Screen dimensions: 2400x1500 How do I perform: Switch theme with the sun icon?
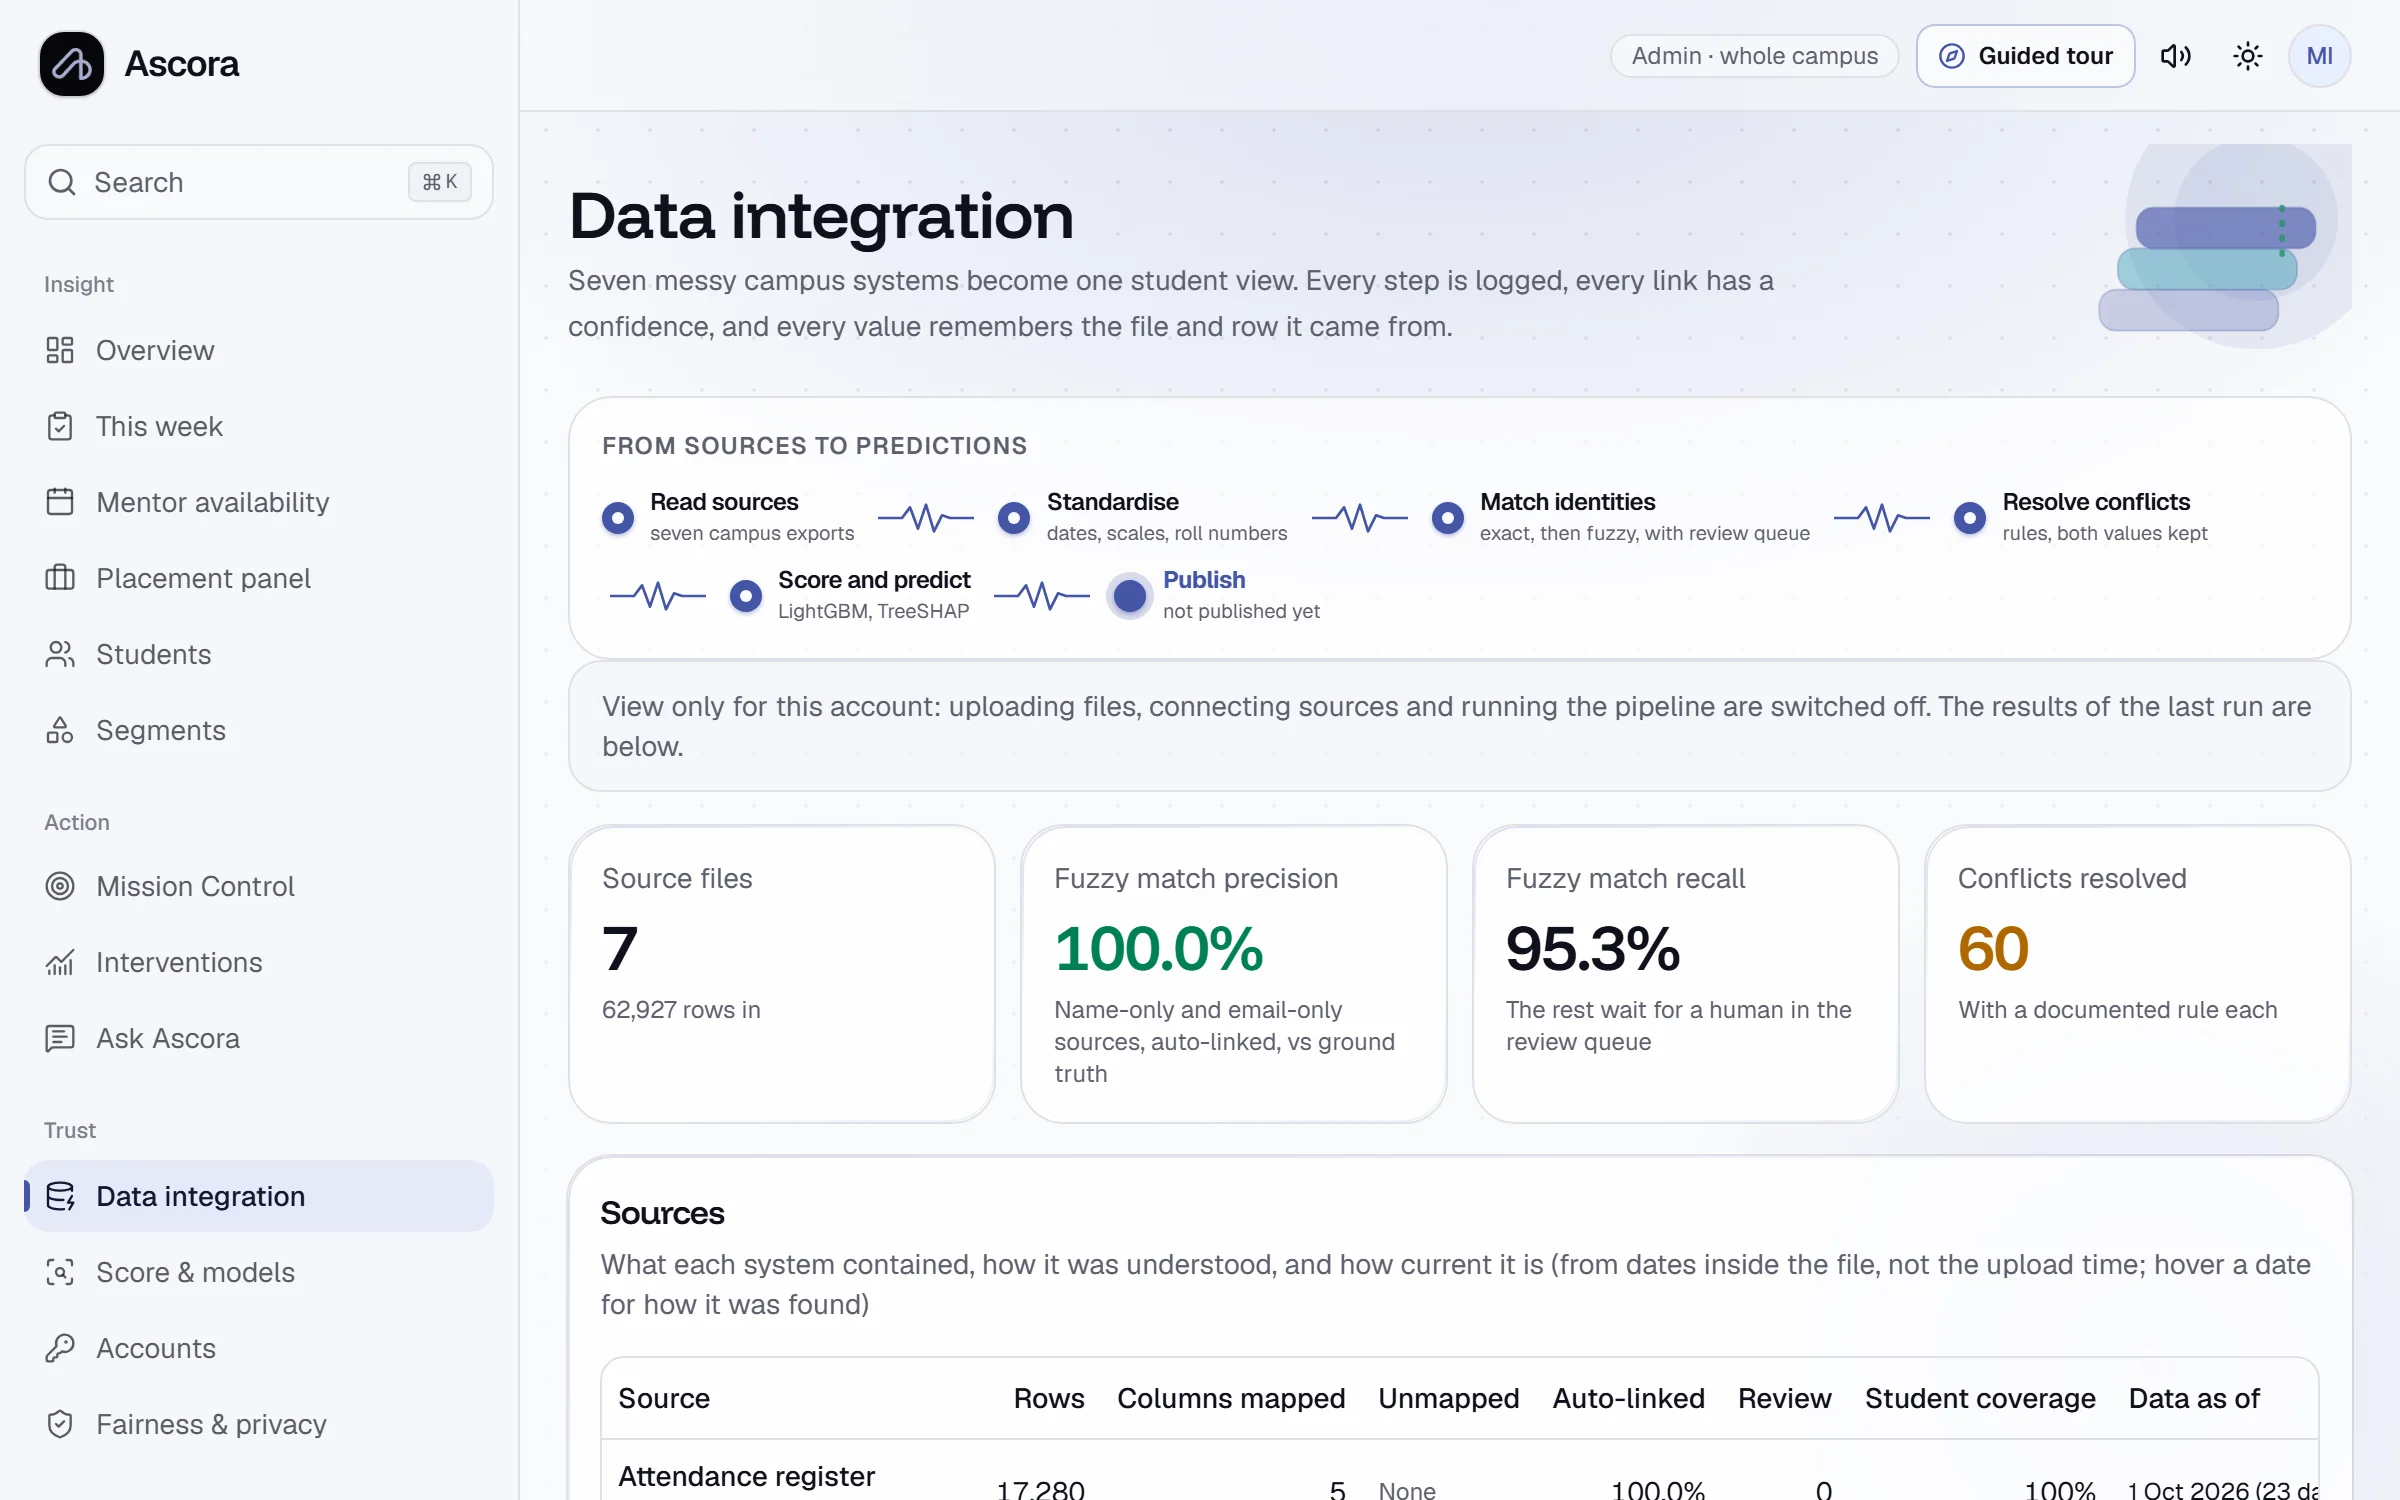tap(2248, 56)
